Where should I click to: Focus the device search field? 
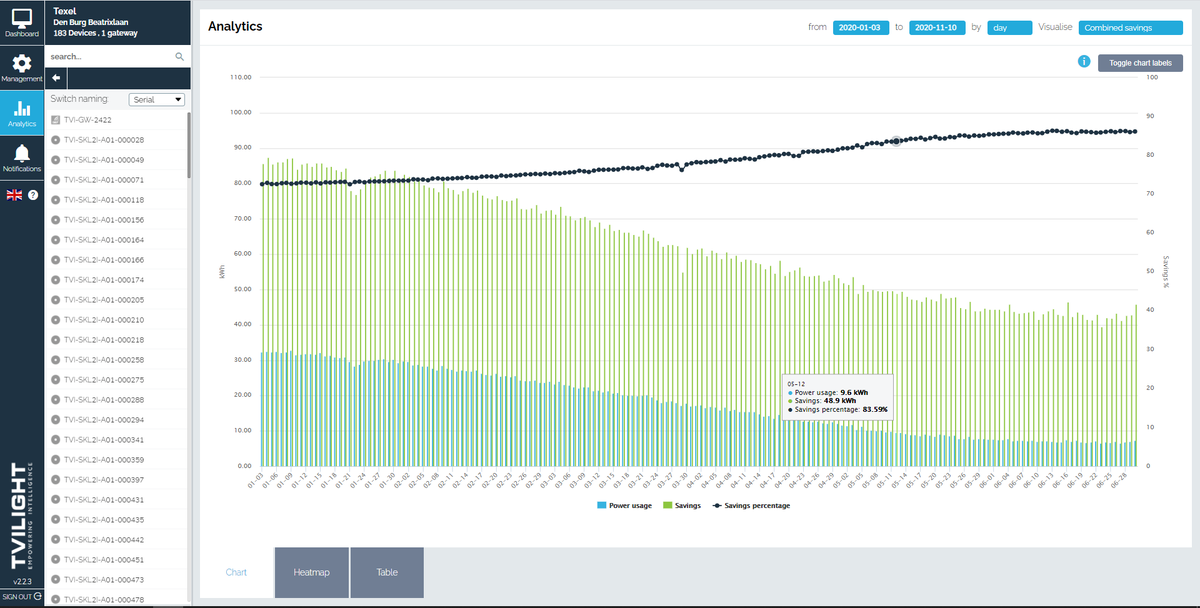(110, 57)
